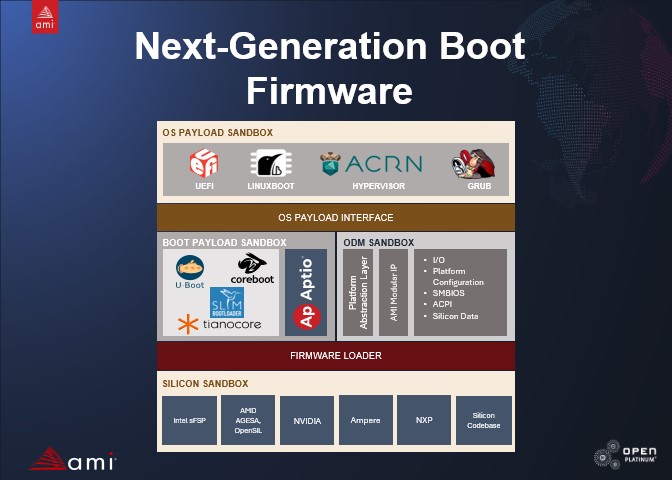The width and height of the screenshot is (672, 480).
Task: Select the Ampere silicon box
Action: (366, 420)
